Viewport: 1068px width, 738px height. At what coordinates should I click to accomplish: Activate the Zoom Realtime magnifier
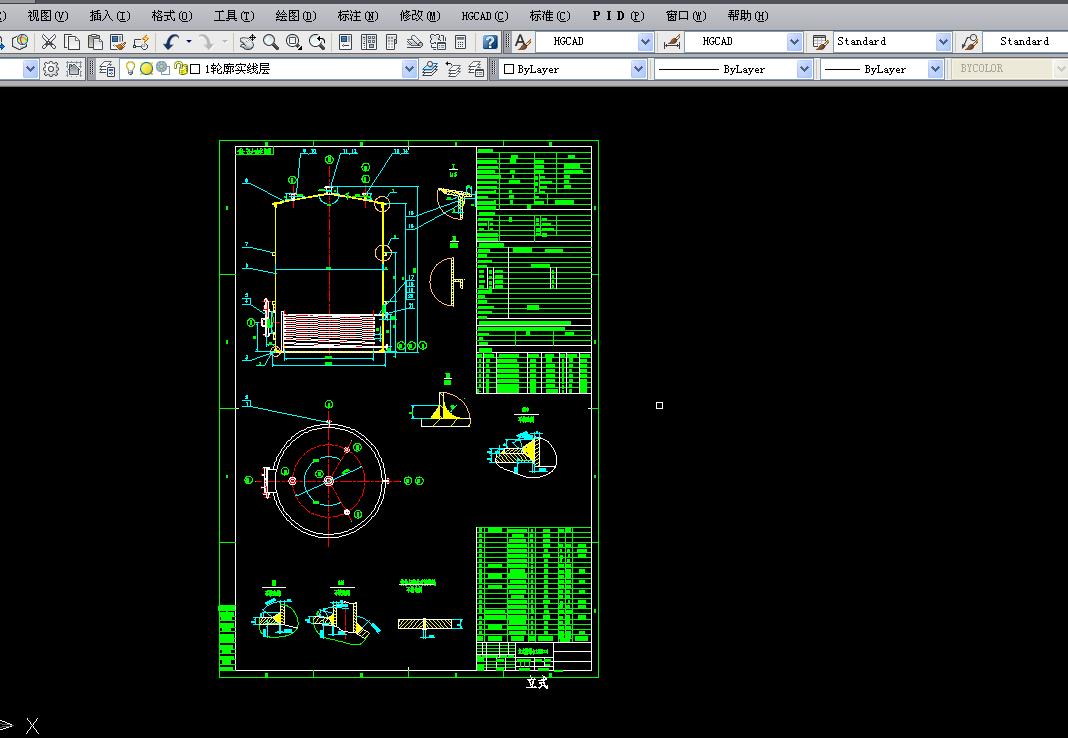click(x=270, y=42)
